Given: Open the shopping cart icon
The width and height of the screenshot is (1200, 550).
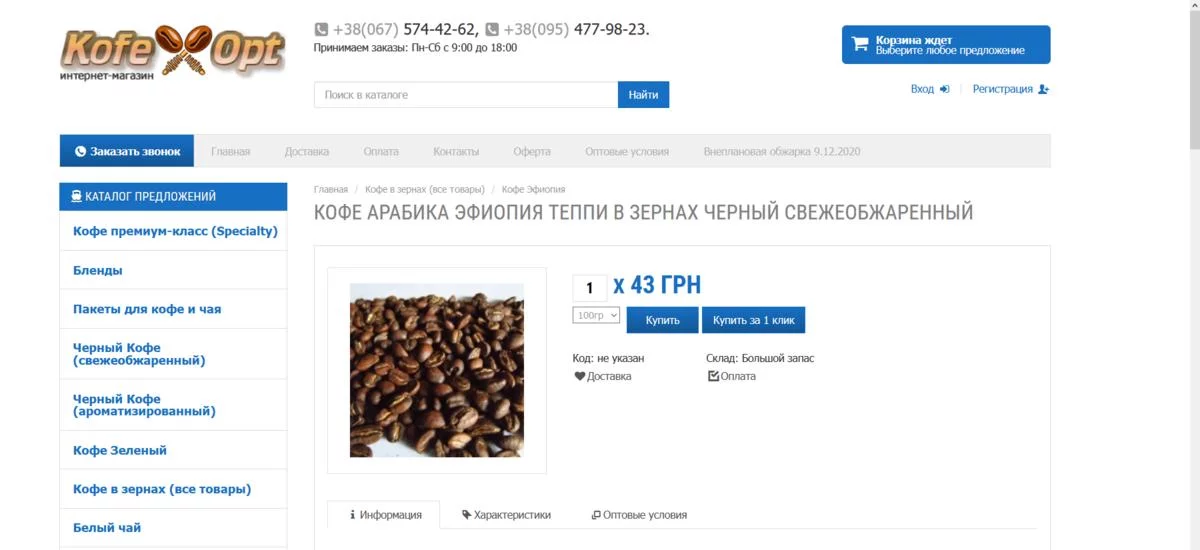Looking at the screenshot, I should pos(859,44).
